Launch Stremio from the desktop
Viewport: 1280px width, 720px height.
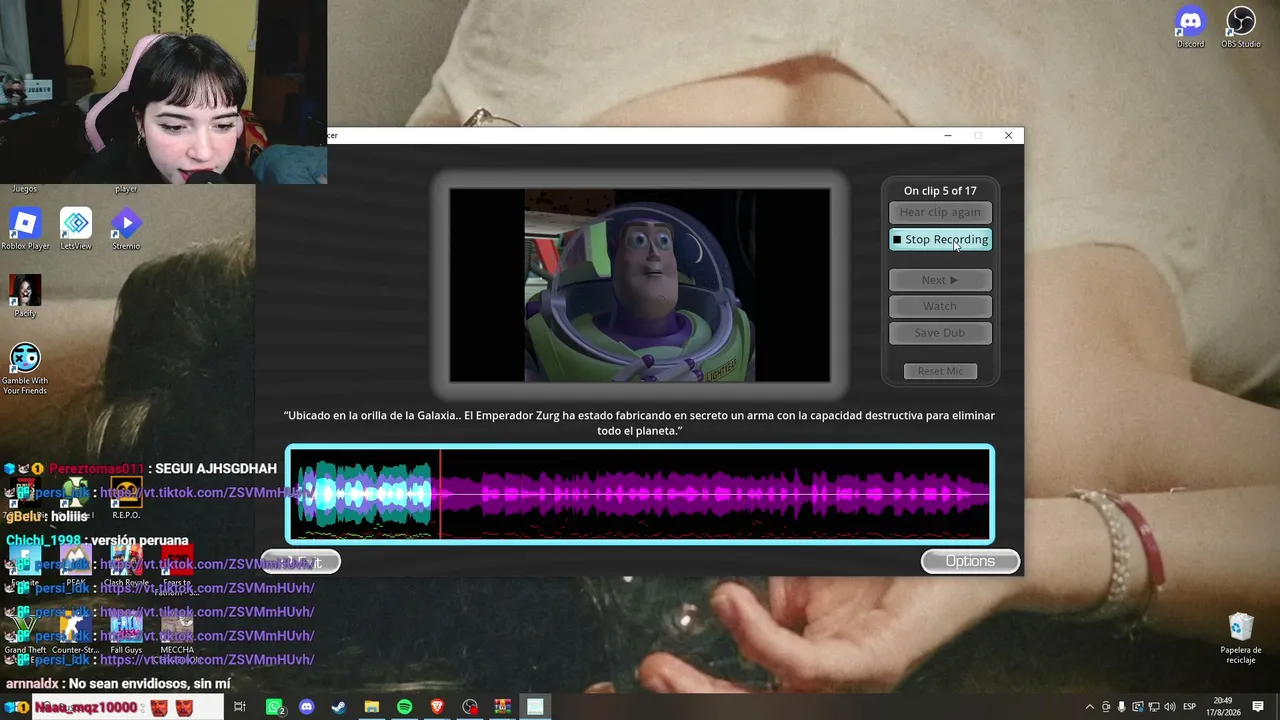point(126,229)
